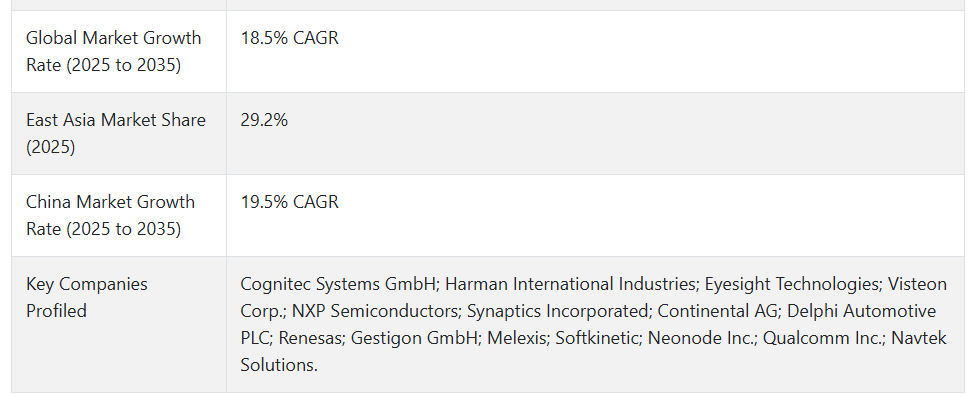Click the Key Companies Profiled label
976x395 pixels.
pos(87,297)
